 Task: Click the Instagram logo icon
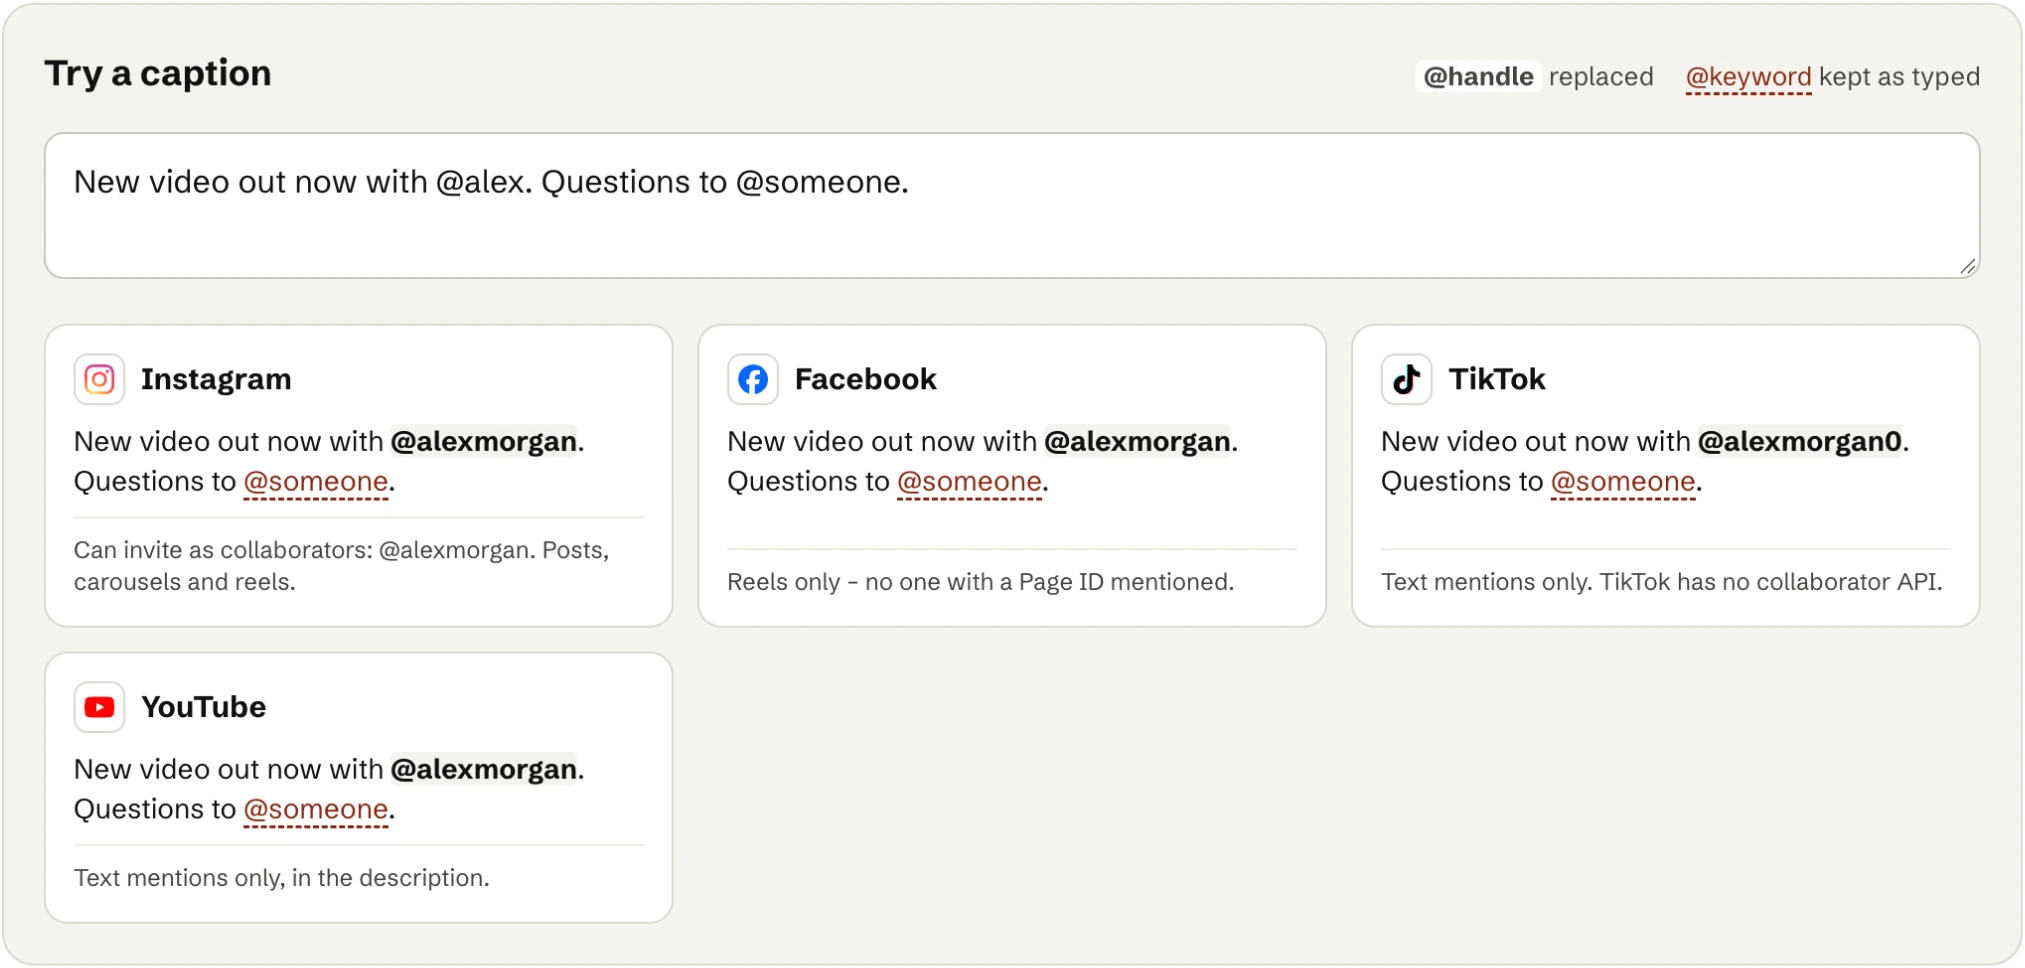[99, 379]
